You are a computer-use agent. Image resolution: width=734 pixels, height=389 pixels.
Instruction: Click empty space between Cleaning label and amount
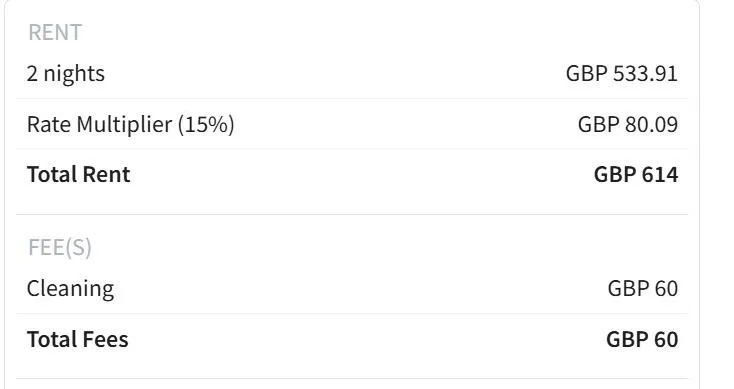click(360, 289)
